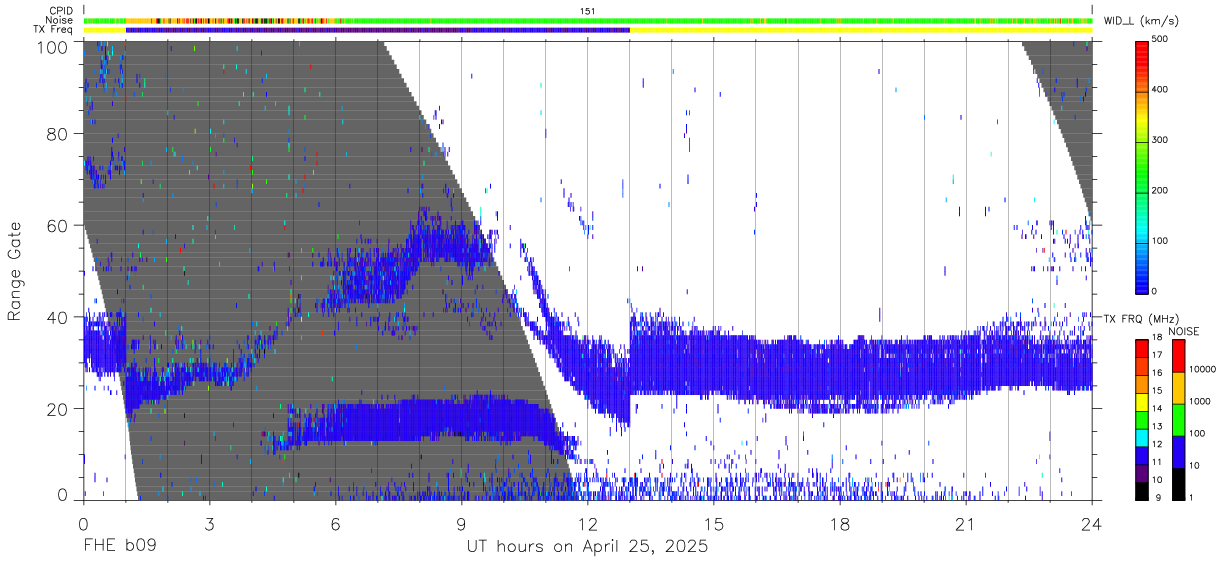The image size is (1228, 567).
Task: Click the CPID label
Action: (60, 11)
